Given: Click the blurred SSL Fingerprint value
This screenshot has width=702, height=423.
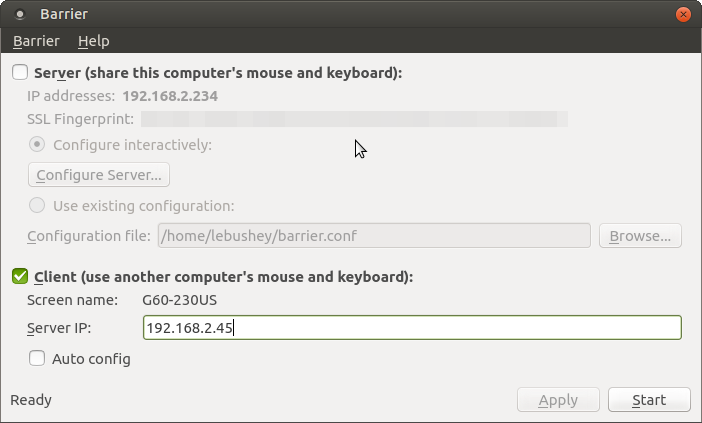Looking at the screenshot, I should (x=355, y=119).
